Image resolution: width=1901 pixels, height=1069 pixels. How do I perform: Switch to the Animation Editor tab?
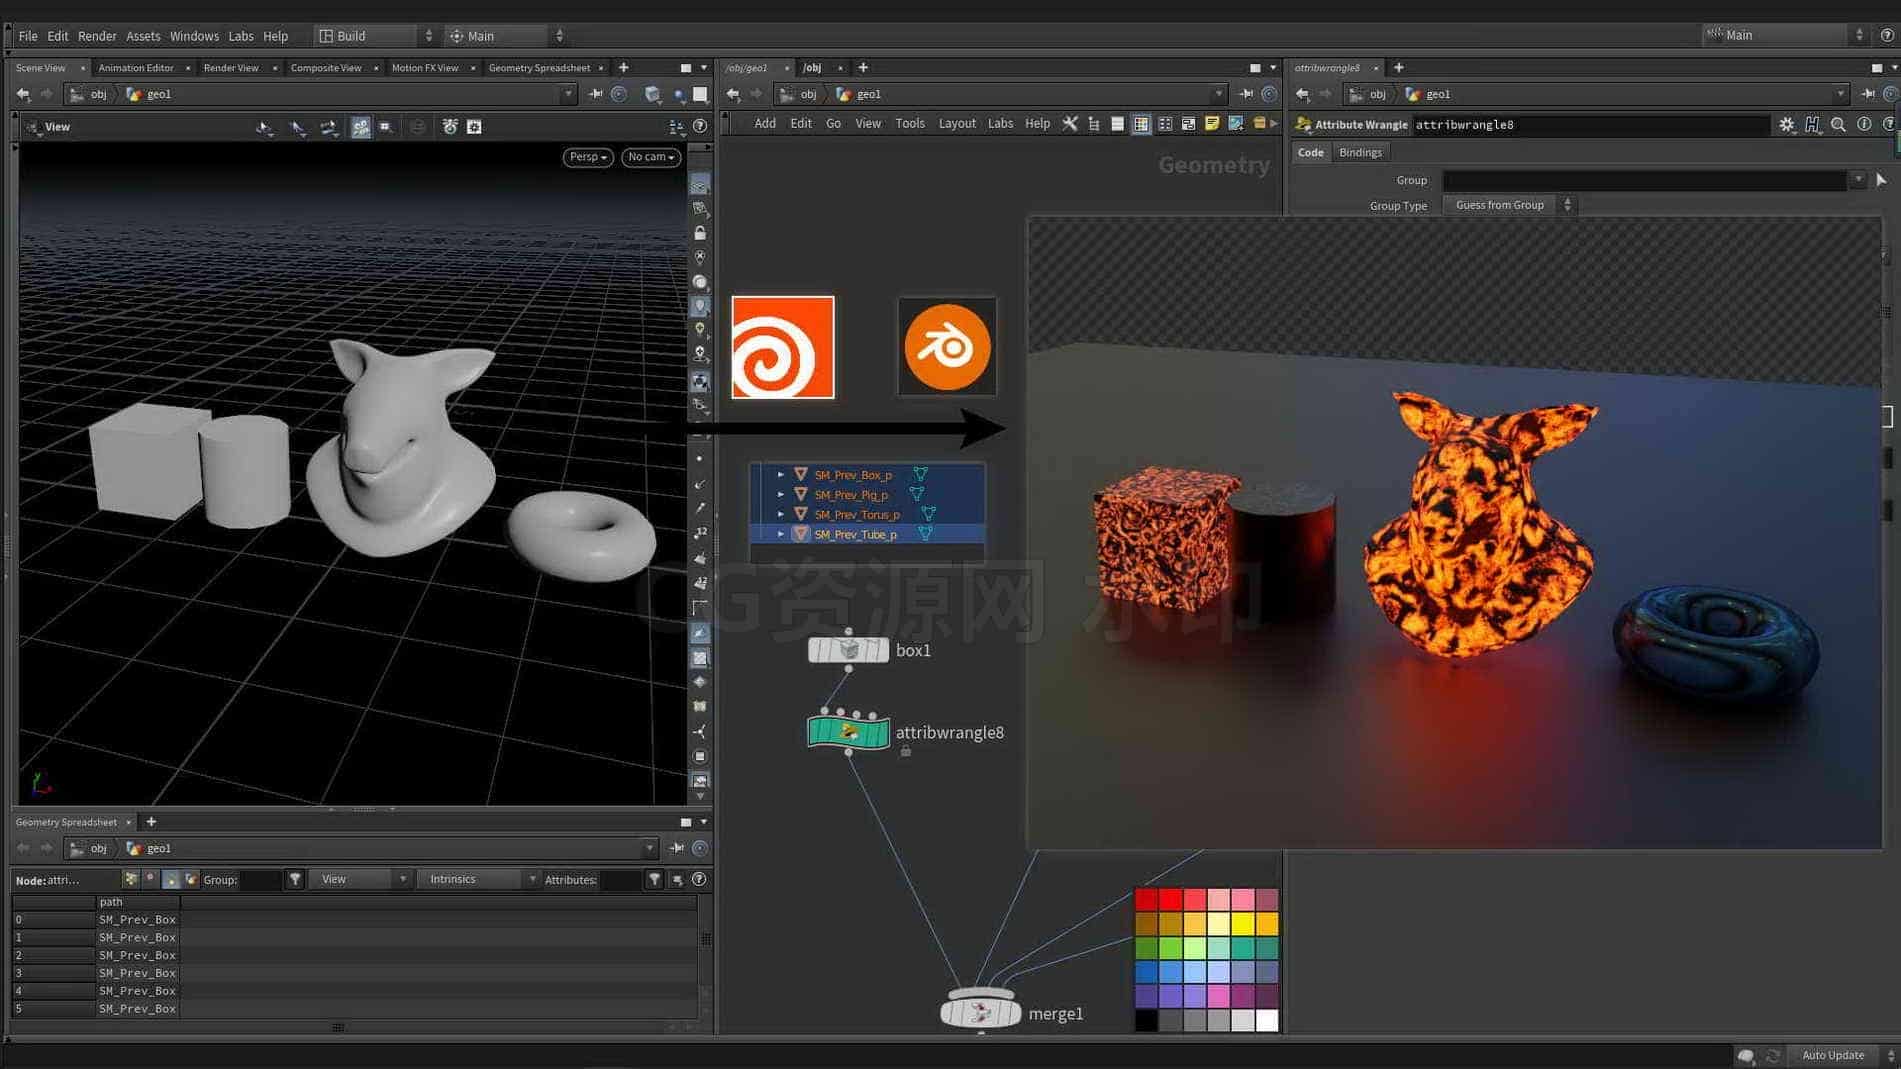point(136,68)
